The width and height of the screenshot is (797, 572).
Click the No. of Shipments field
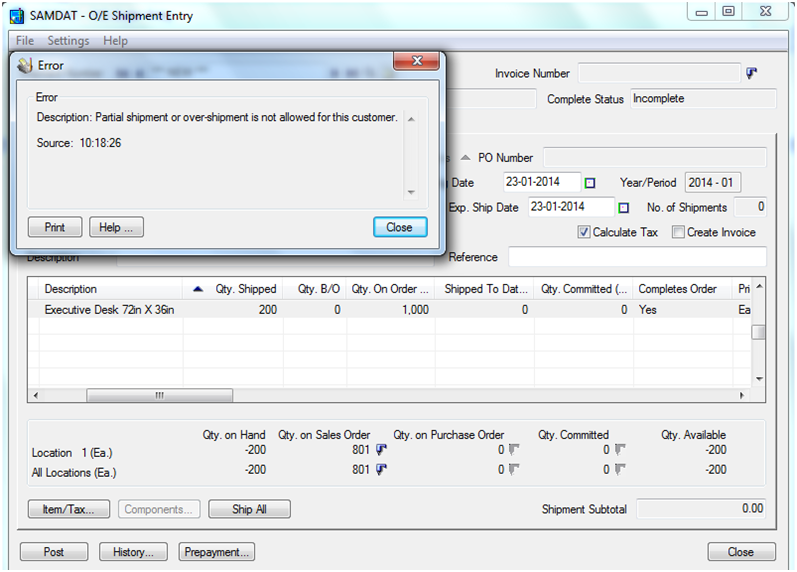(x=751, y=207)
